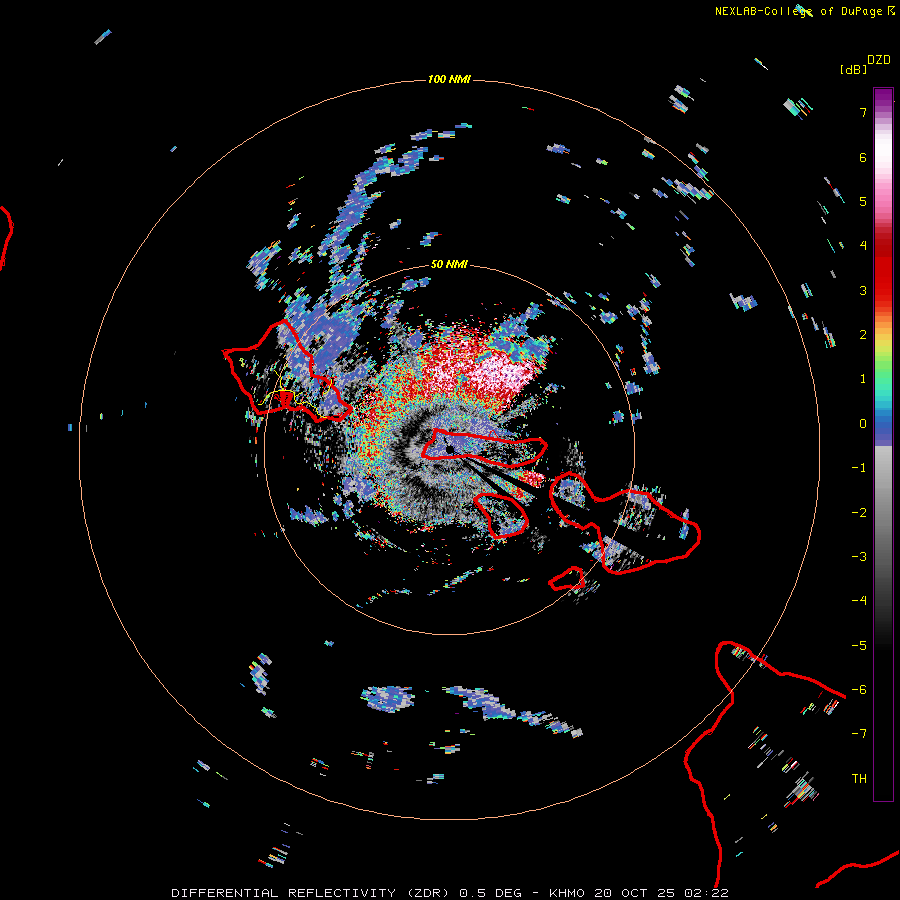This screenshot has width=900, height=900.
Task: Click the -1 value on color scale
Action: tap(859, 468)
